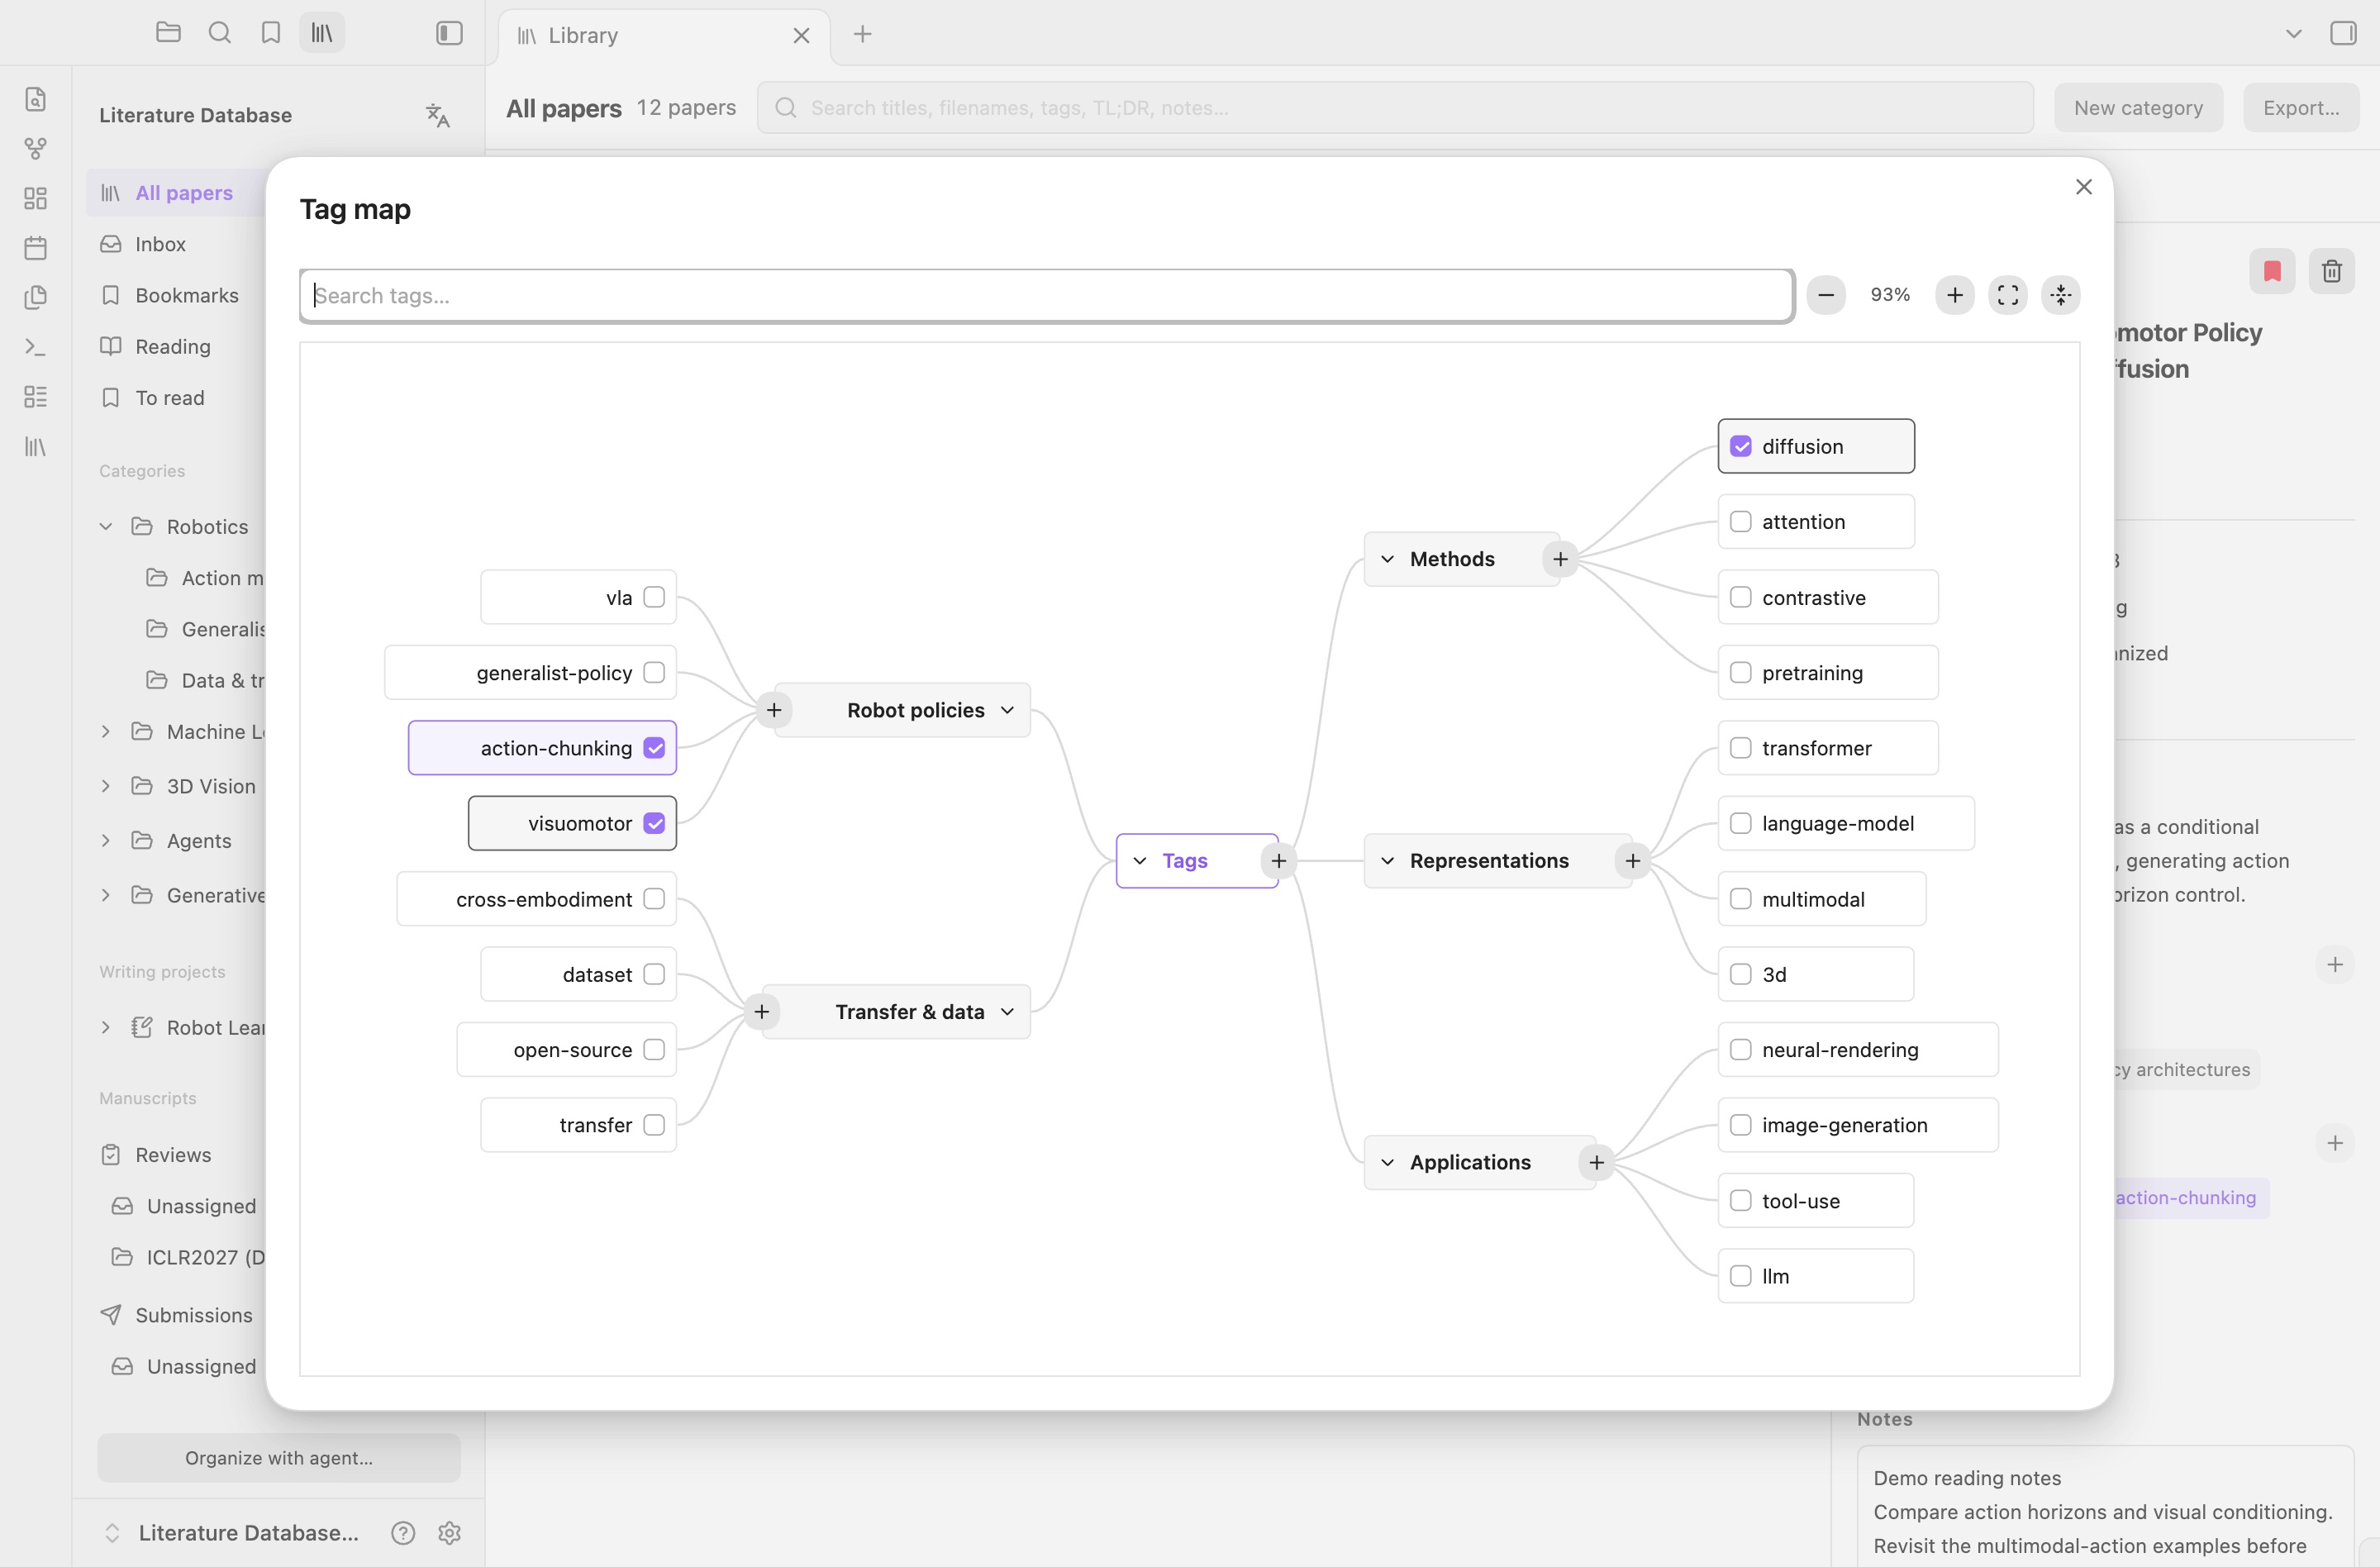
Task: Add a group to root Tags node
Action: click(x=1278, y=861)
